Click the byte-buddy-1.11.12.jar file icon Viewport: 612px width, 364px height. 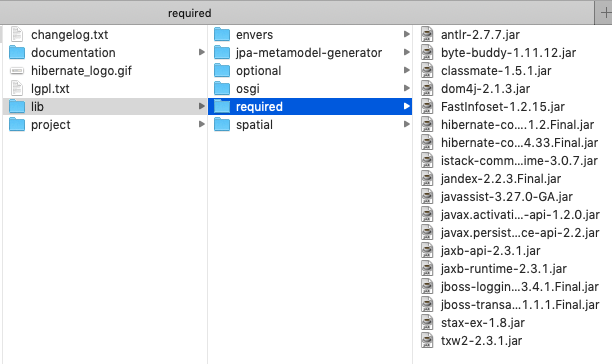(427, 52)
